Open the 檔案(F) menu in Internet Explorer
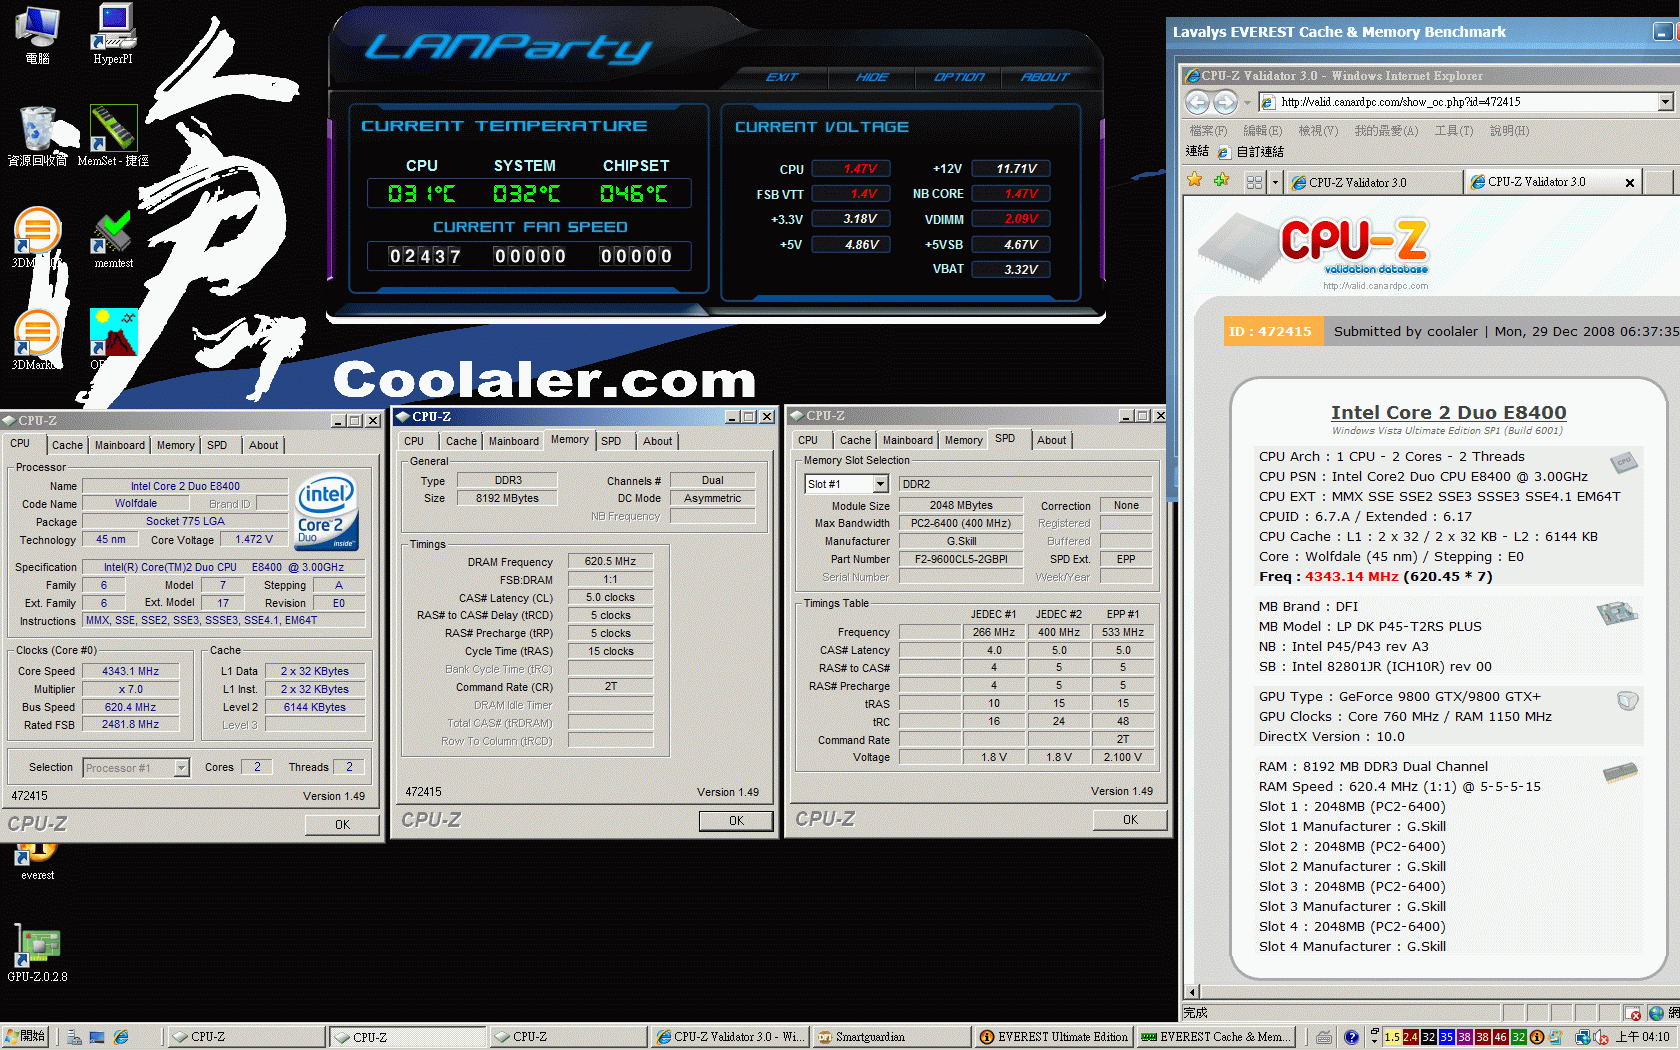 [x=1208, y=131]
